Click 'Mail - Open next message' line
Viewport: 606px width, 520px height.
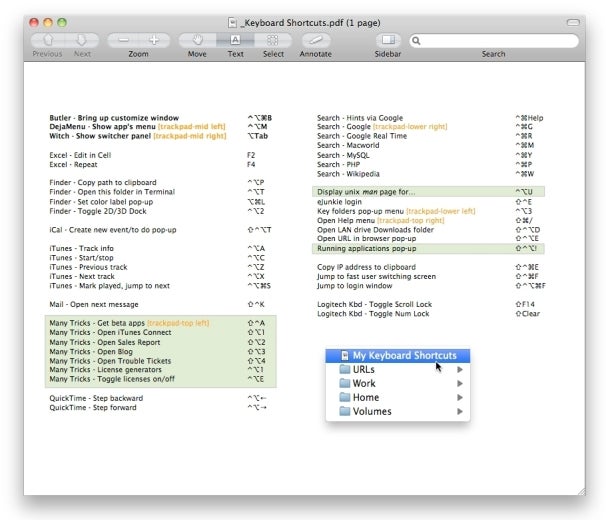tap(94, 304)
